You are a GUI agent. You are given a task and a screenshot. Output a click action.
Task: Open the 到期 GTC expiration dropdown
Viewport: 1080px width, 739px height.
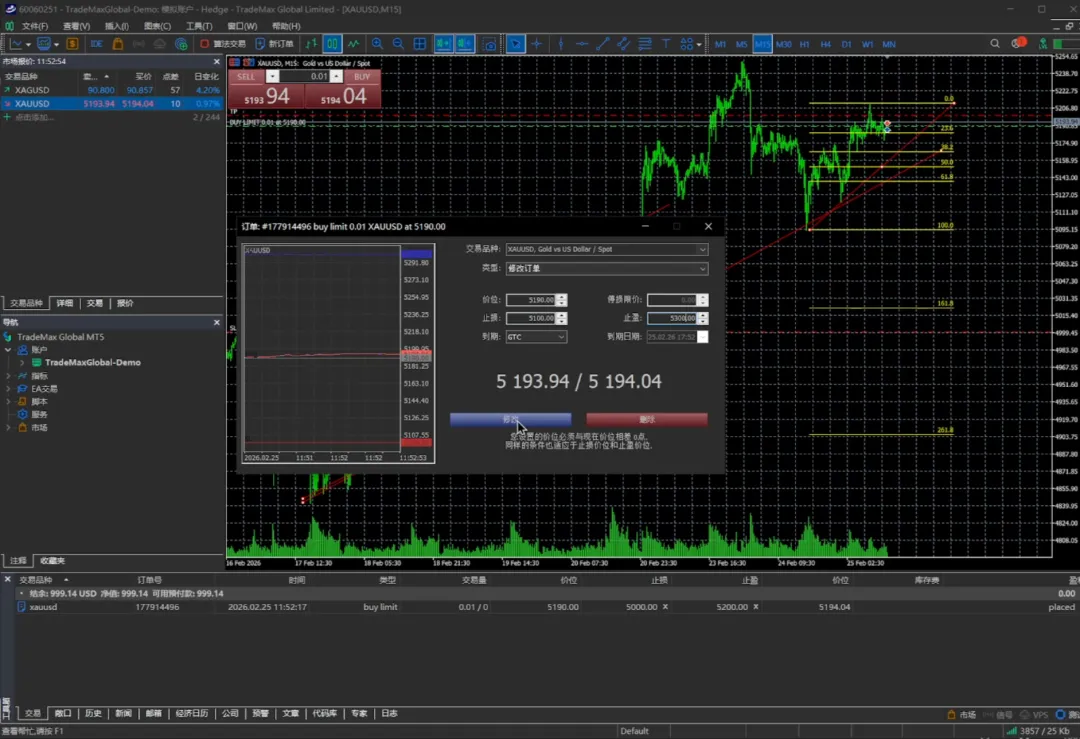click(536, 337)
